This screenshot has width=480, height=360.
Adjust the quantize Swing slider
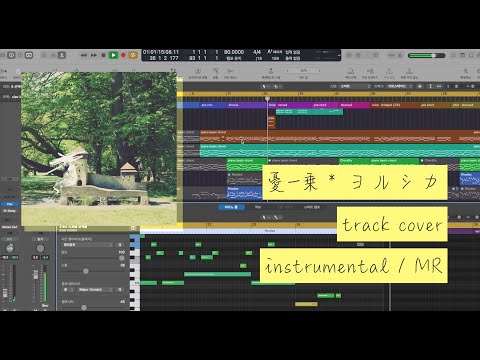[86, 271]
